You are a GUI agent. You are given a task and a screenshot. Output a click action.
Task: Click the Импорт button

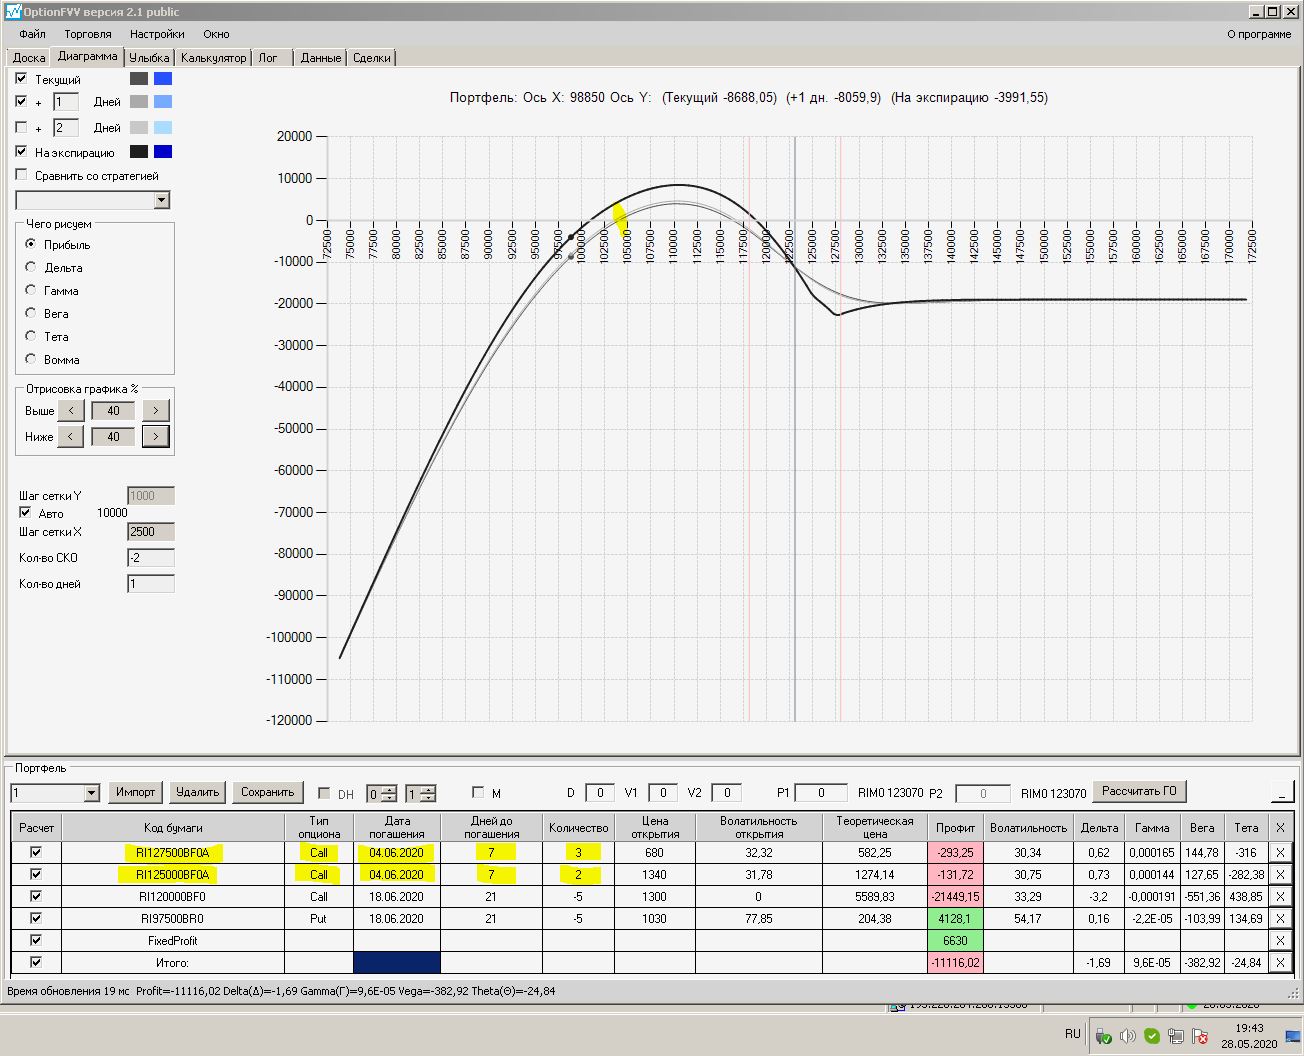[135, 792]
